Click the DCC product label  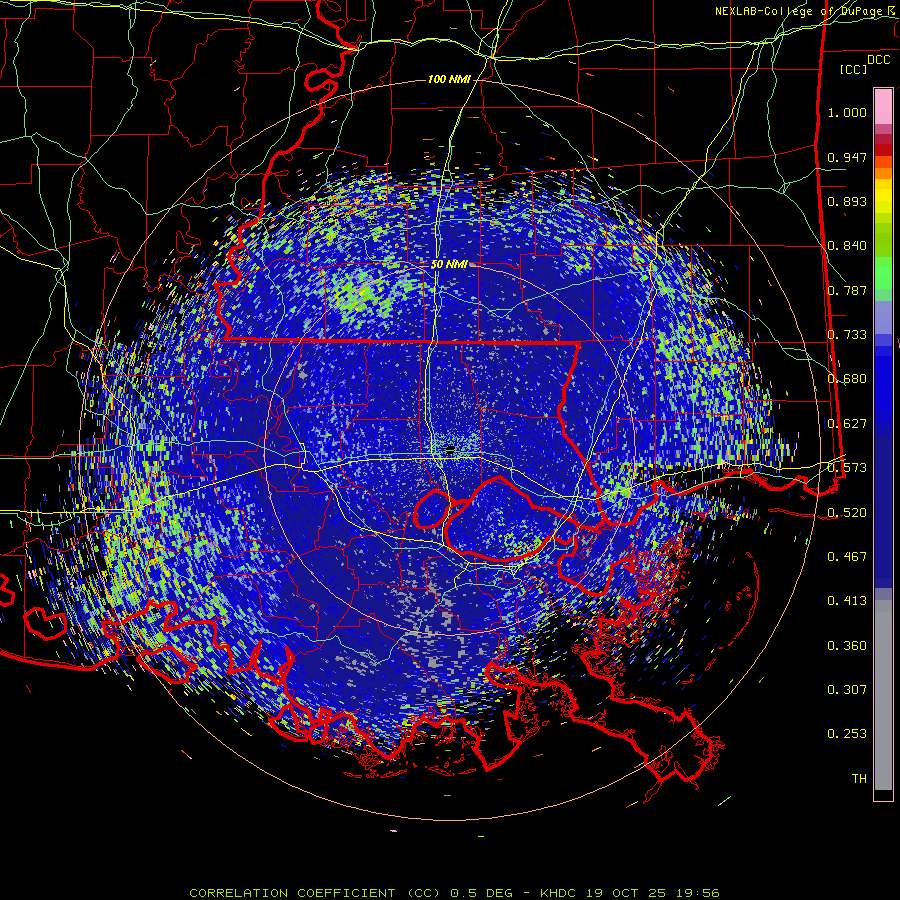[879, 60]
